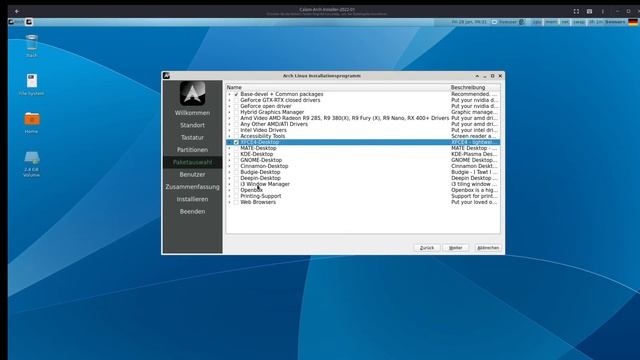
Task: Sort by the Name column header
Action: 338,87
